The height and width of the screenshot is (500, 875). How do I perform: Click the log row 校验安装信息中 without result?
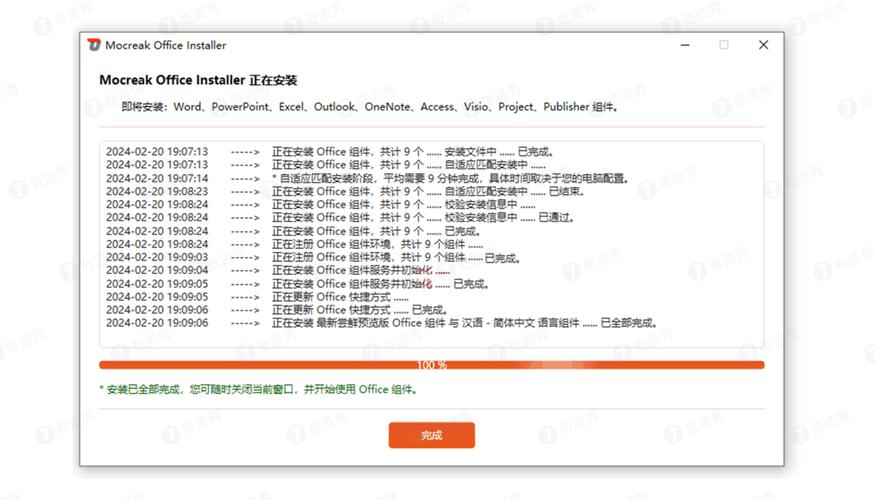tap(321, 204)
